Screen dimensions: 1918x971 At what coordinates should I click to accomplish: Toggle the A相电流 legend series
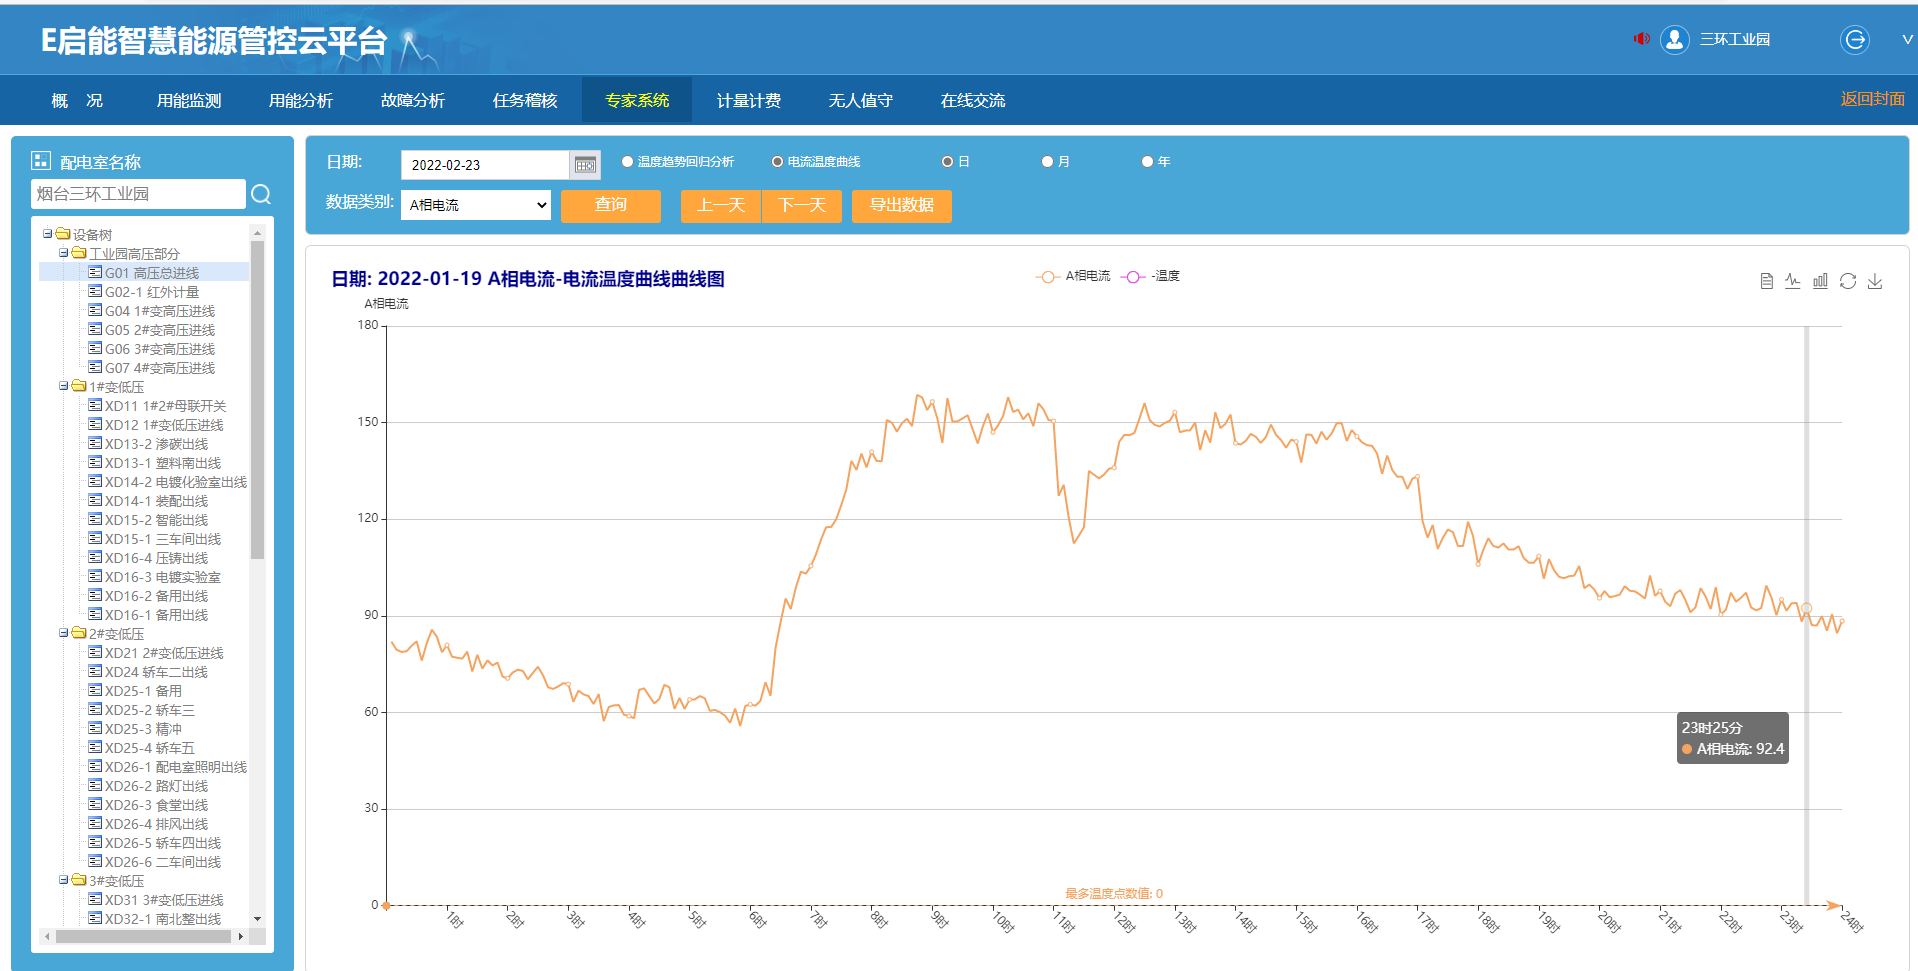click(x=1073, y=276)
